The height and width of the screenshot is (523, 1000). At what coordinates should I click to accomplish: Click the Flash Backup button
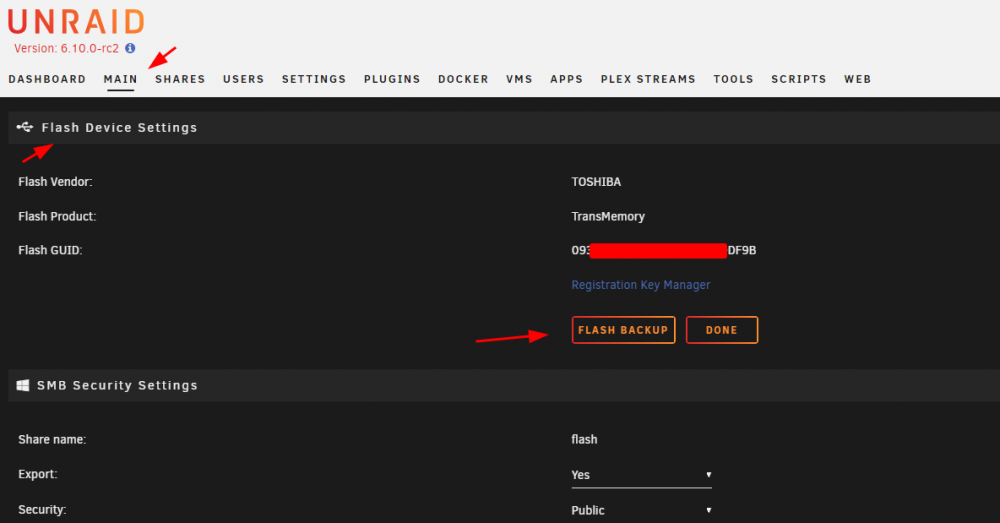tap(623, 330)
